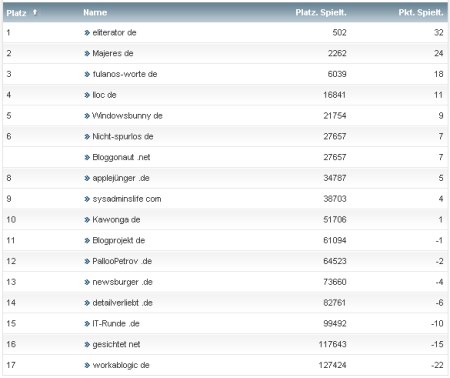Open the lloc de link
The height and width of the screenshot is (378, 450).
(x=104, y=95)
